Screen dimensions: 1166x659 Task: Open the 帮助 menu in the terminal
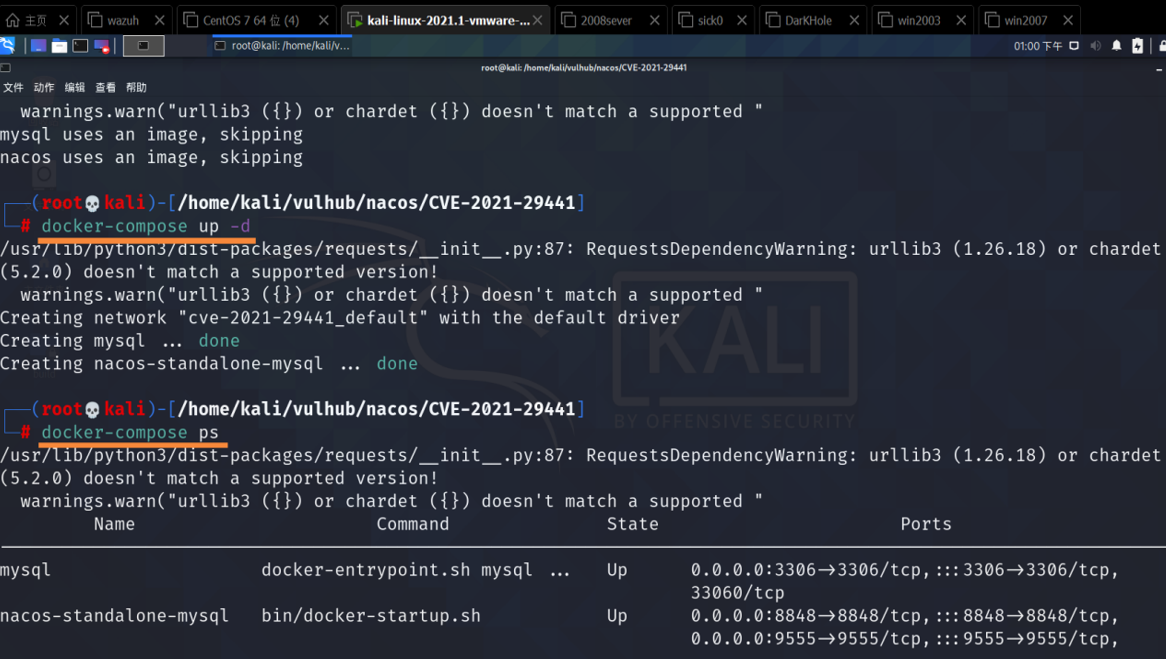click(x=136, y=88)
